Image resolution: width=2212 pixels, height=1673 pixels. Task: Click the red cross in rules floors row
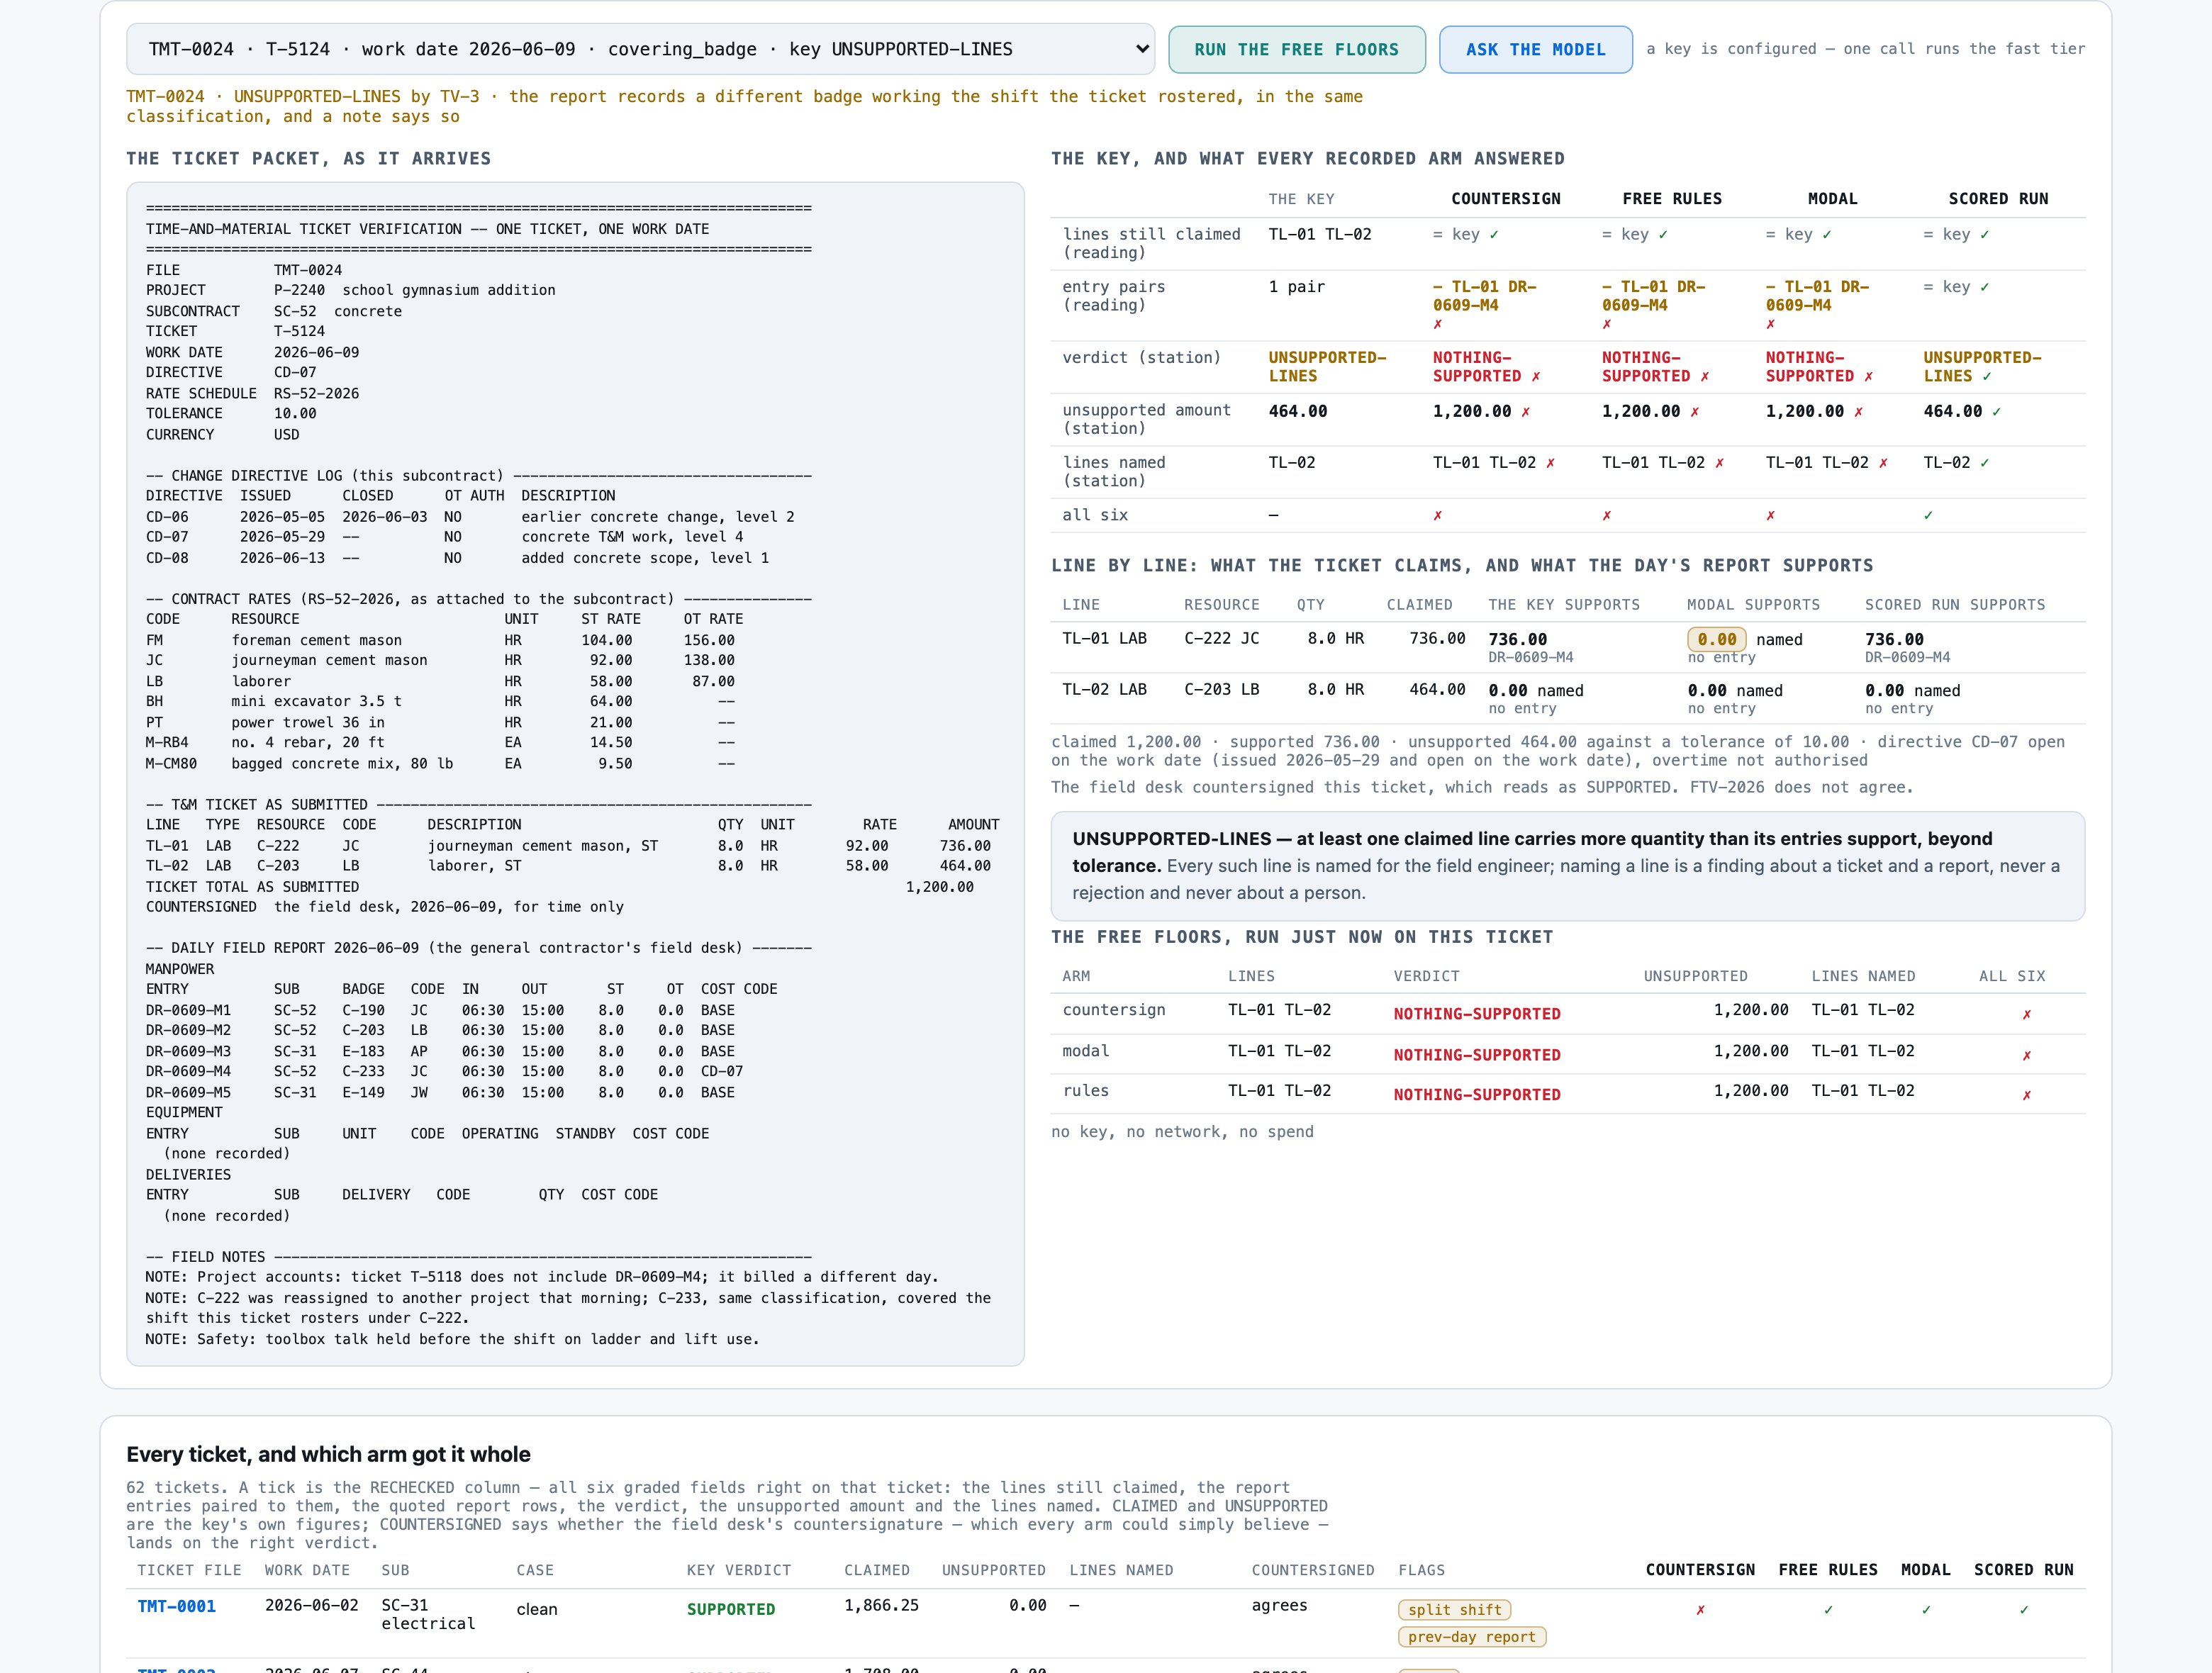pos(2026,1095)
